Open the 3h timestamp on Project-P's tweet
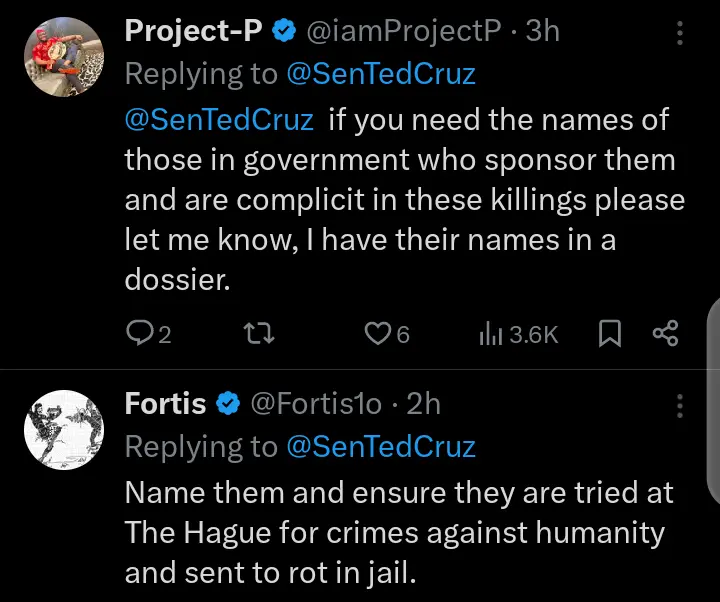Viewport: 720px width, 602px height. tap(543, 32)
